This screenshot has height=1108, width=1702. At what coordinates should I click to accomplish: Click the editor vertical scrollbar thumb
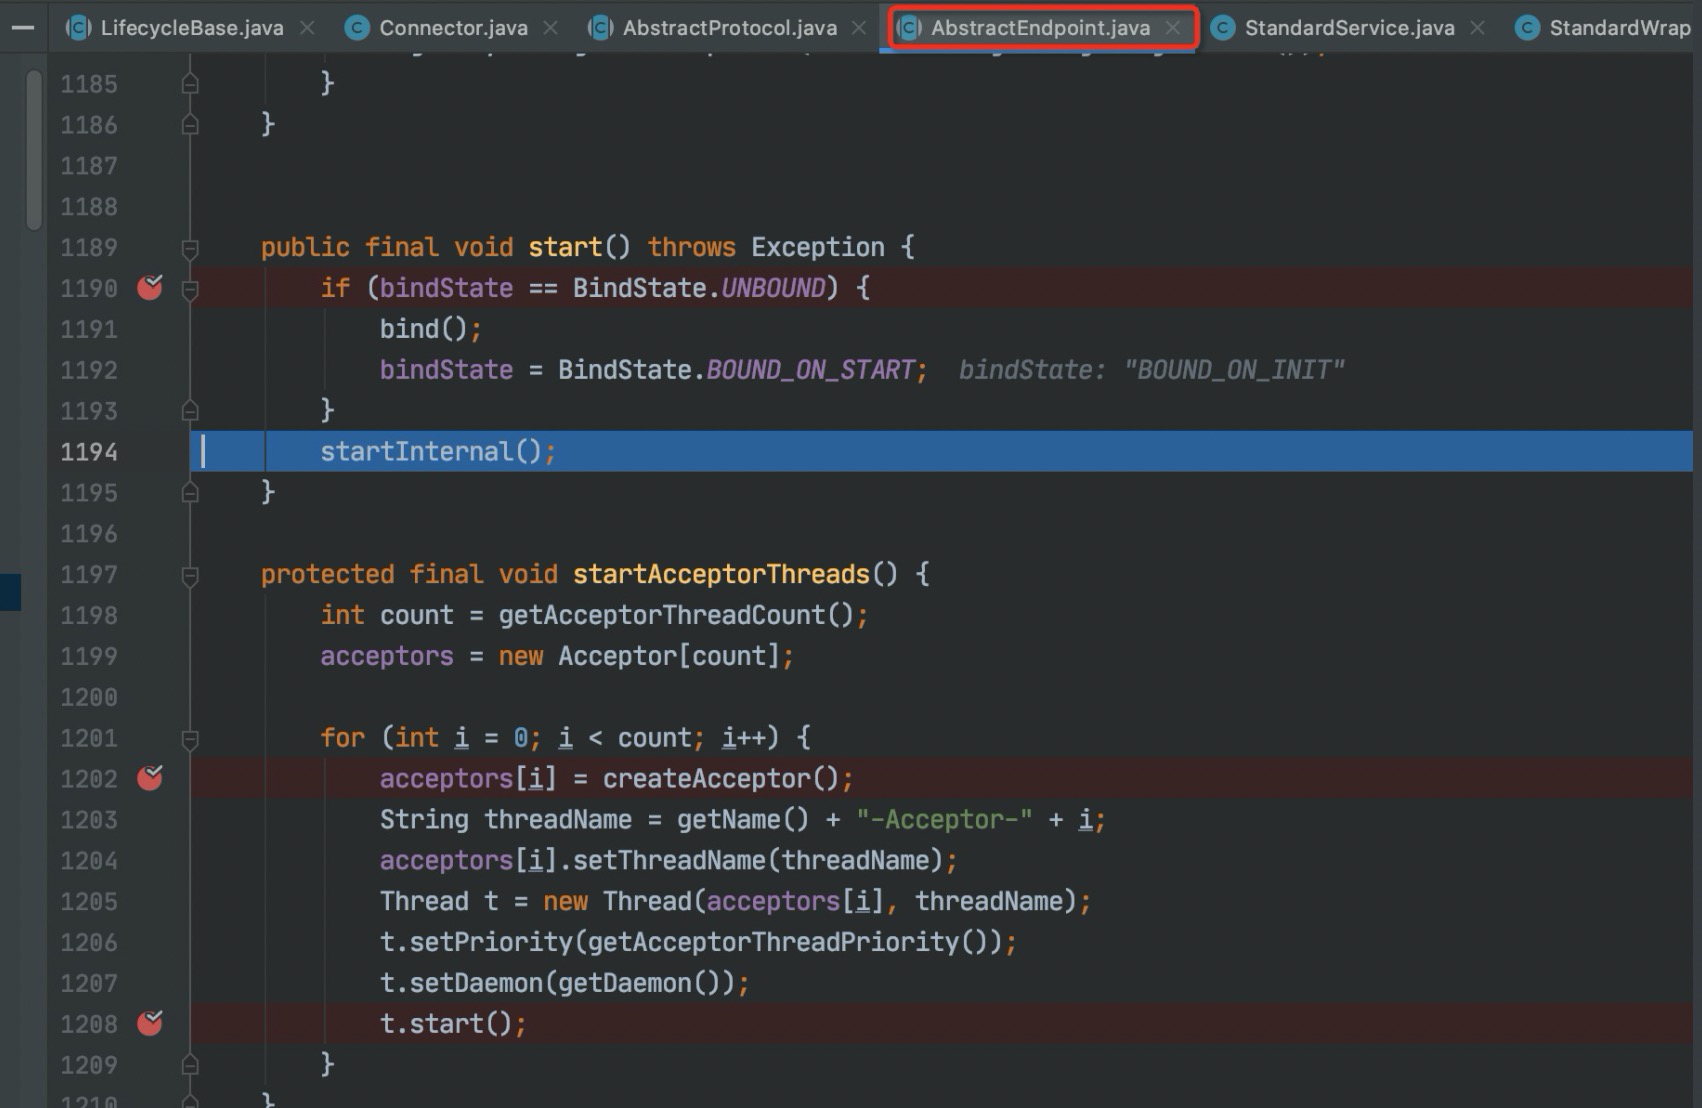tap(34, 150)
